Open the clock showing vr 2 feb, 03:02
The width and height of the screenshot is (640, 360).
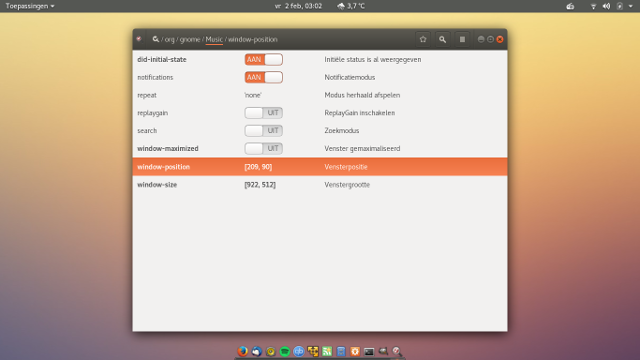(298, 6)
